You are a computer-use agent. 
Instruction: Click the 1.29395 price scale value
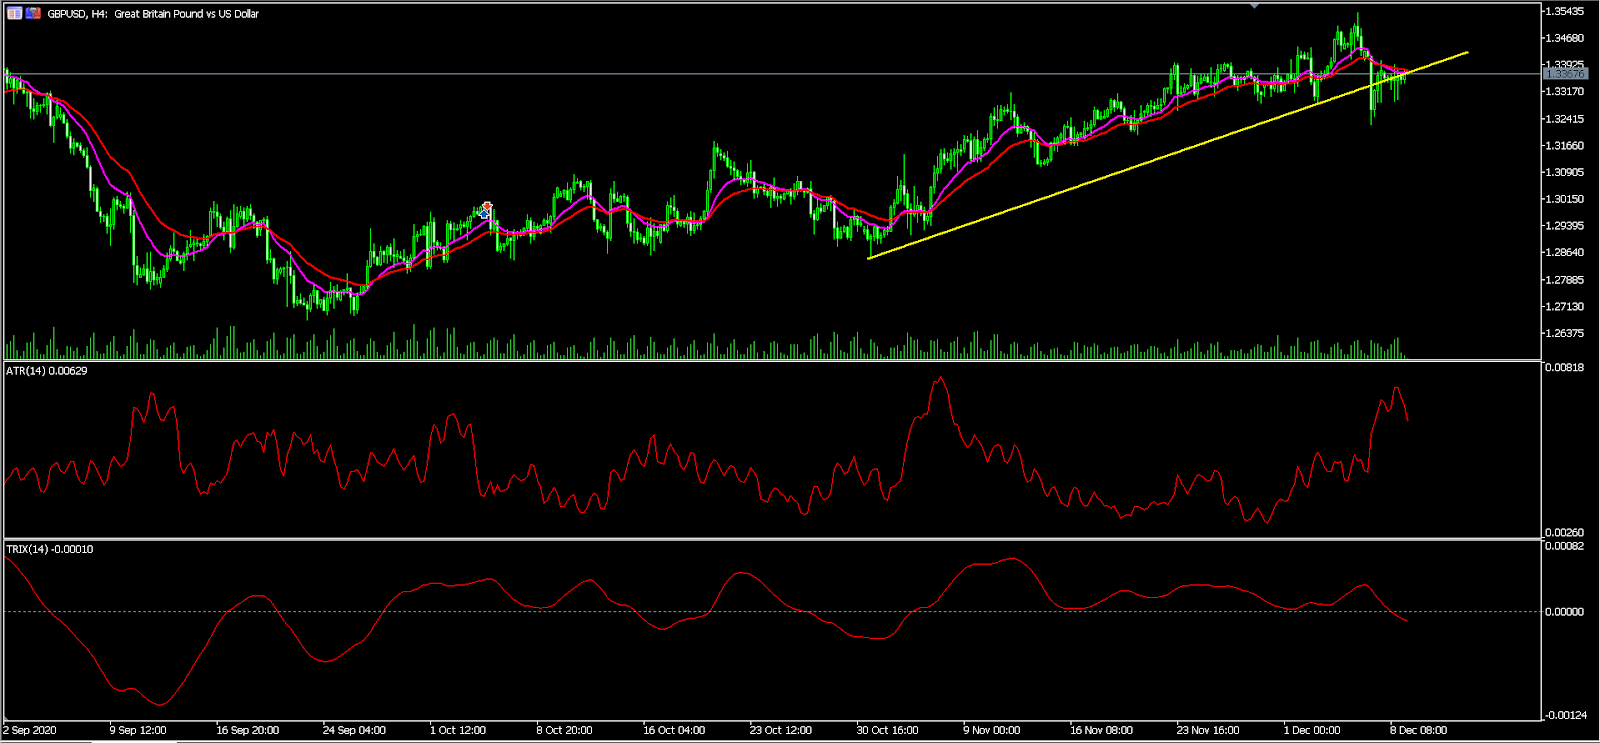pos(1565,226)
